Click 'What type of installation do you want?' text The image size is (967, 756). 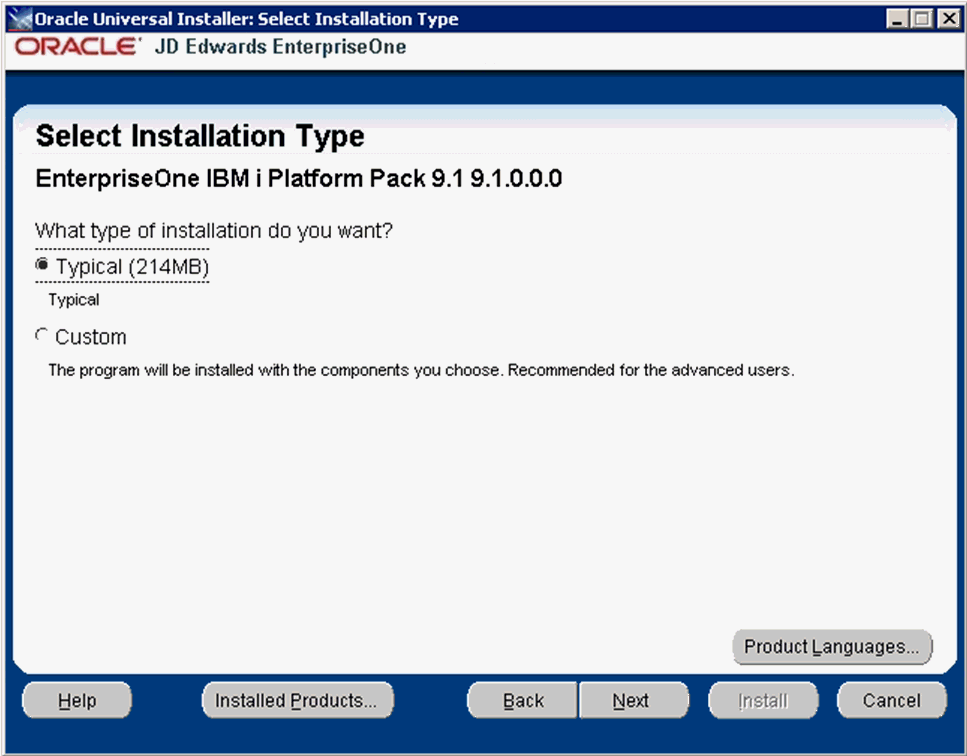pyautogui.click(x=213, y=231)
